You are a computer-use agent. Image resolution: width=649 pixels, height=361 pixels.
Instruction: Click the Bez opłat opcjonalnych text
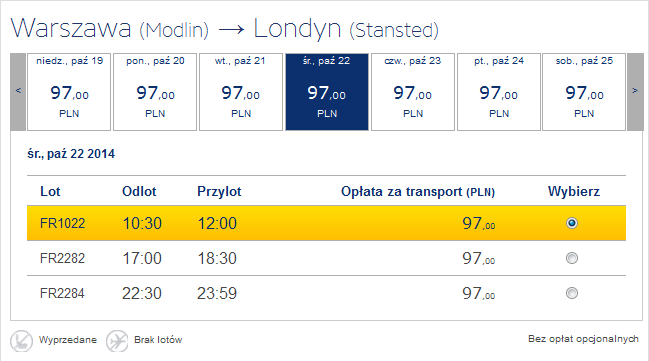pyautogui.click(x=583, y=339)
